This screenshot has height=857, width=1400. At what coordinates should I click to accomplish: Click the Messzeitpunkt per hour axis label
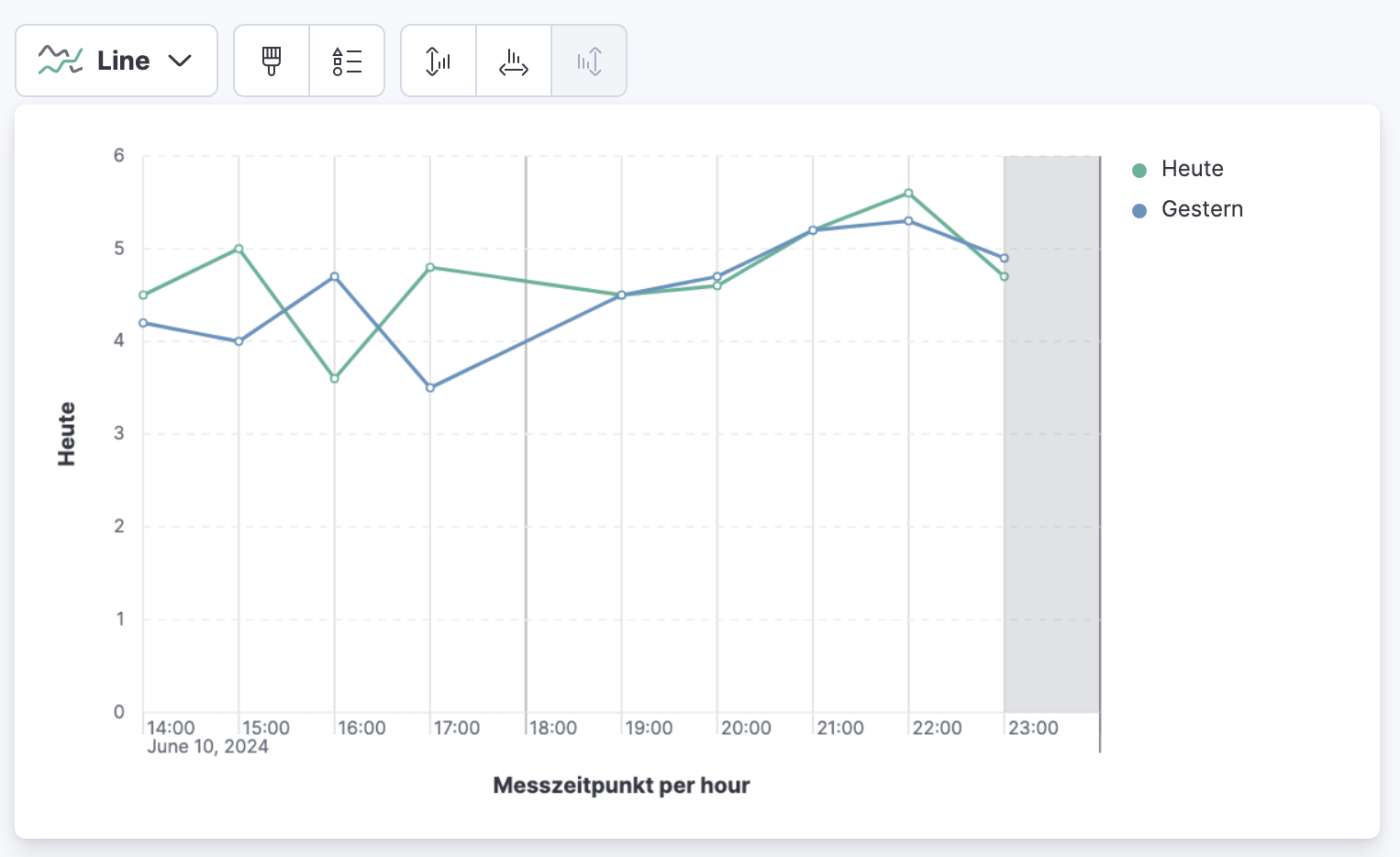(x=621, y=785)
